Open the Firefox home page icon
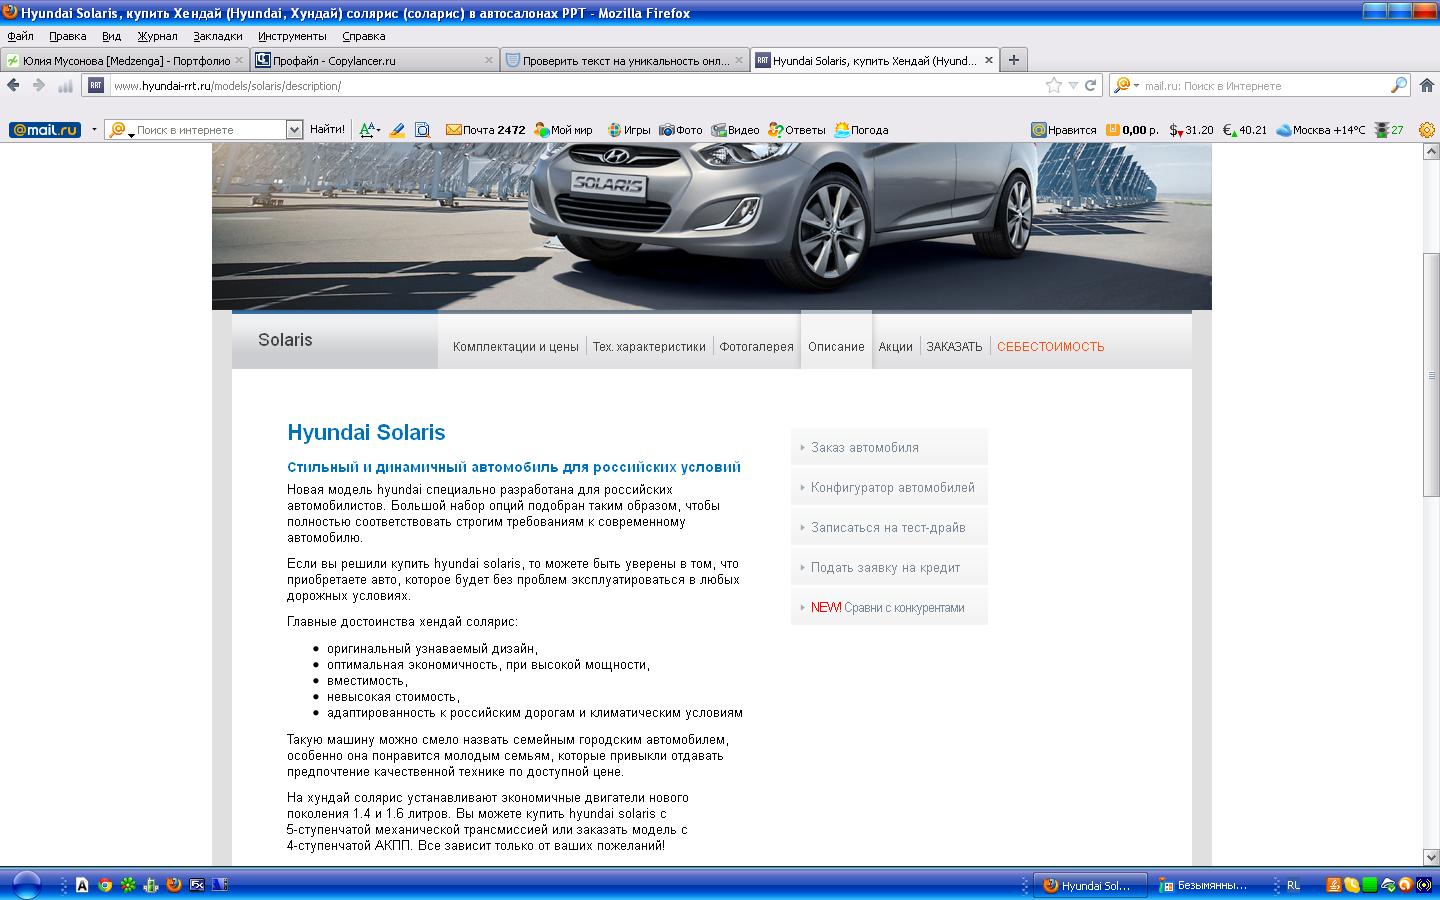Screen dimensions: 1440x900 pyautogui.click(x=1428, y=86)
